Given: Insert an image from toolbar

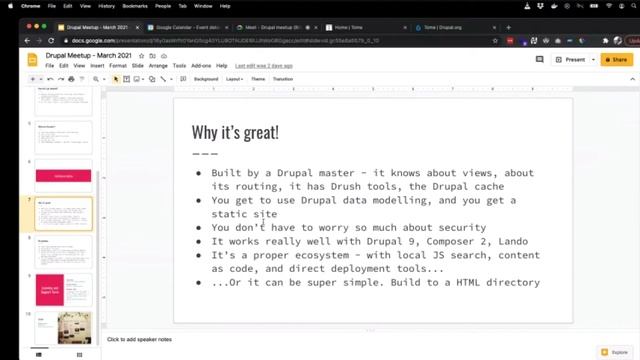Looking at the screenshot, I should tap(137, 79).
